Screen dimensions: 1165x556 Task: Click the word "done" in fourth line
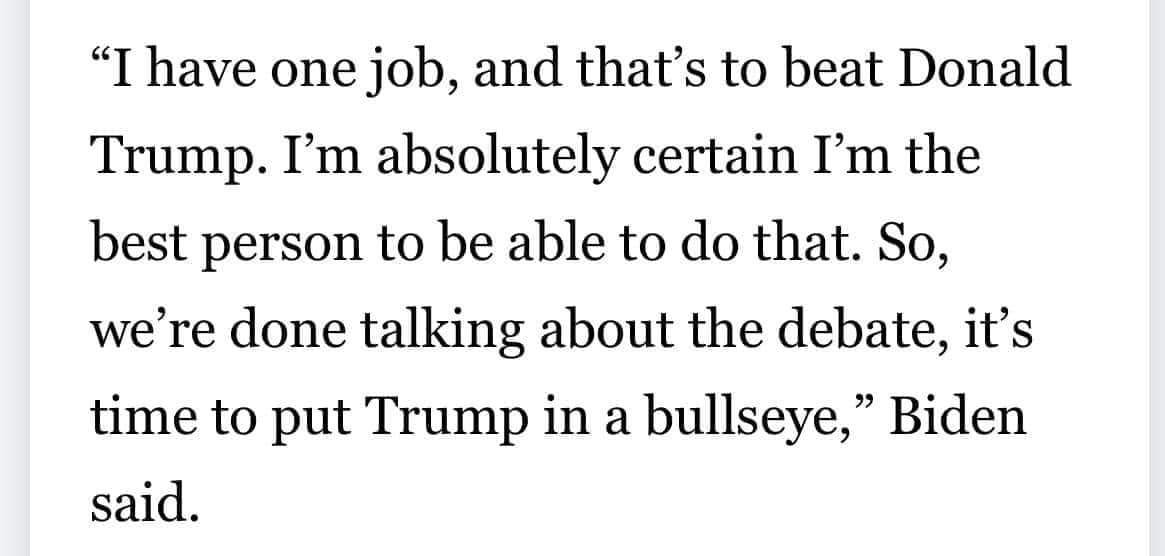[289, 329]
